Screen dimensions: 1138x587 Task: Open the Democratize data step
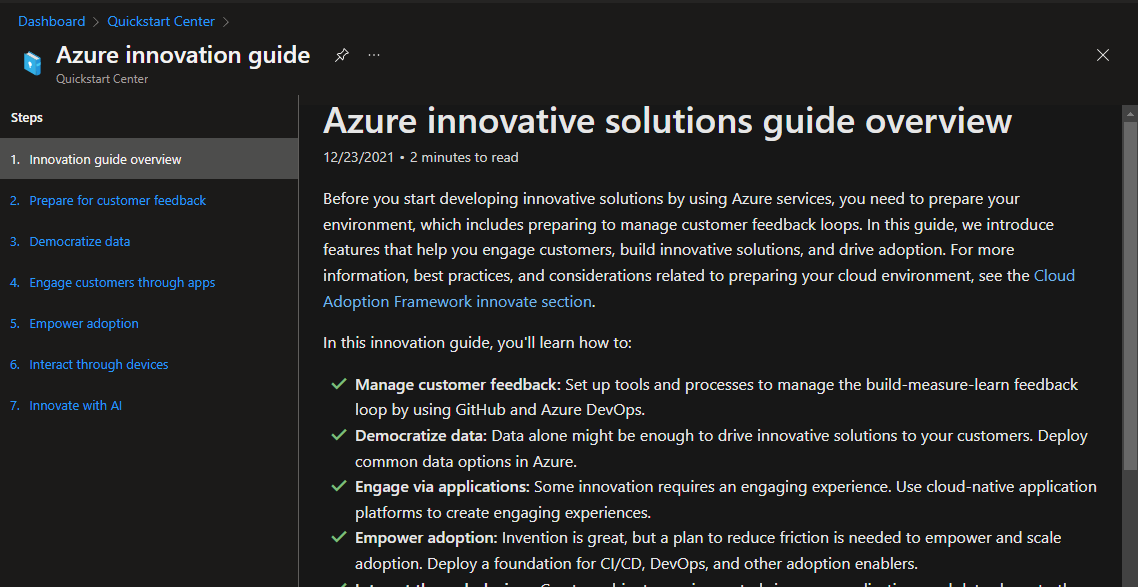coord(79,241)
